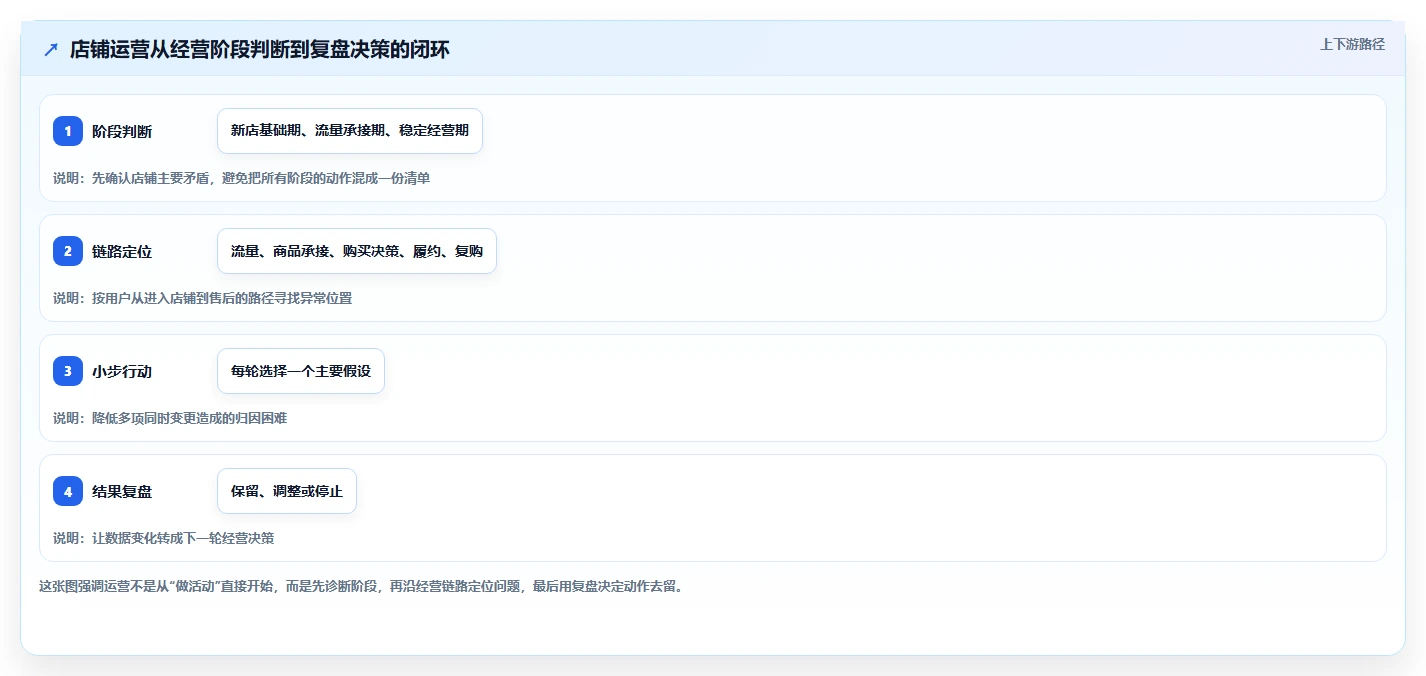This screenshot has width=1426, height=676.
Task: Click the title 店铺运营从经营阶段判断到复盘决策的闭环
Action: (x=260, y=49)
